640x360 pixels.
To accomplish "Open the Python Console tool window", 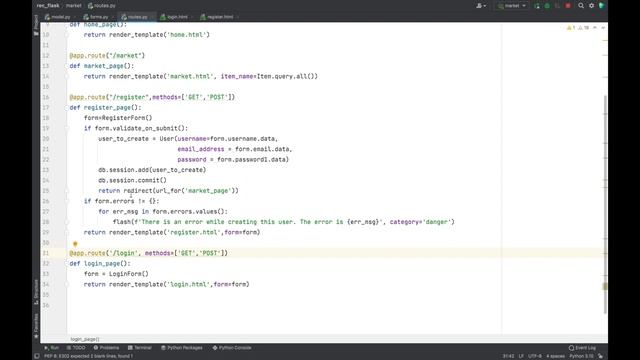I will pos(232,348).
